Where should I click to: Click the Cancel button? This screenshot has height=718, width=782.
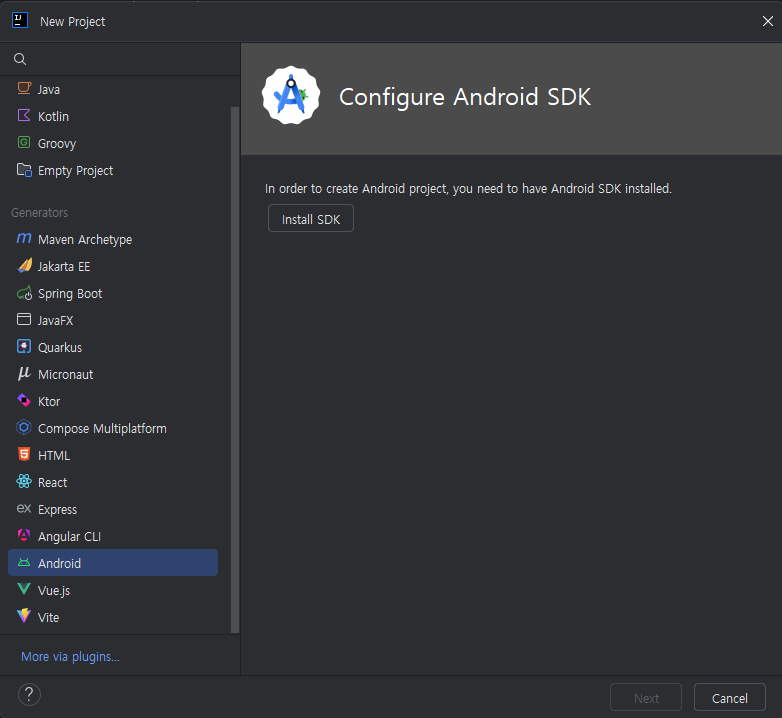730,697
